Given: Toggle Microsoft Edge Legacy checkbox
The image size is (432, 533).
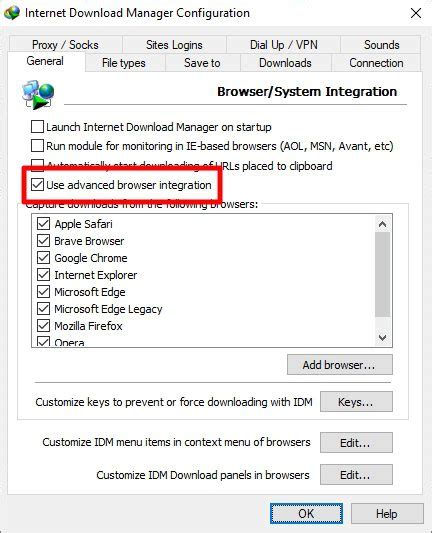Looking at the screenshot, I should (43, 309).
